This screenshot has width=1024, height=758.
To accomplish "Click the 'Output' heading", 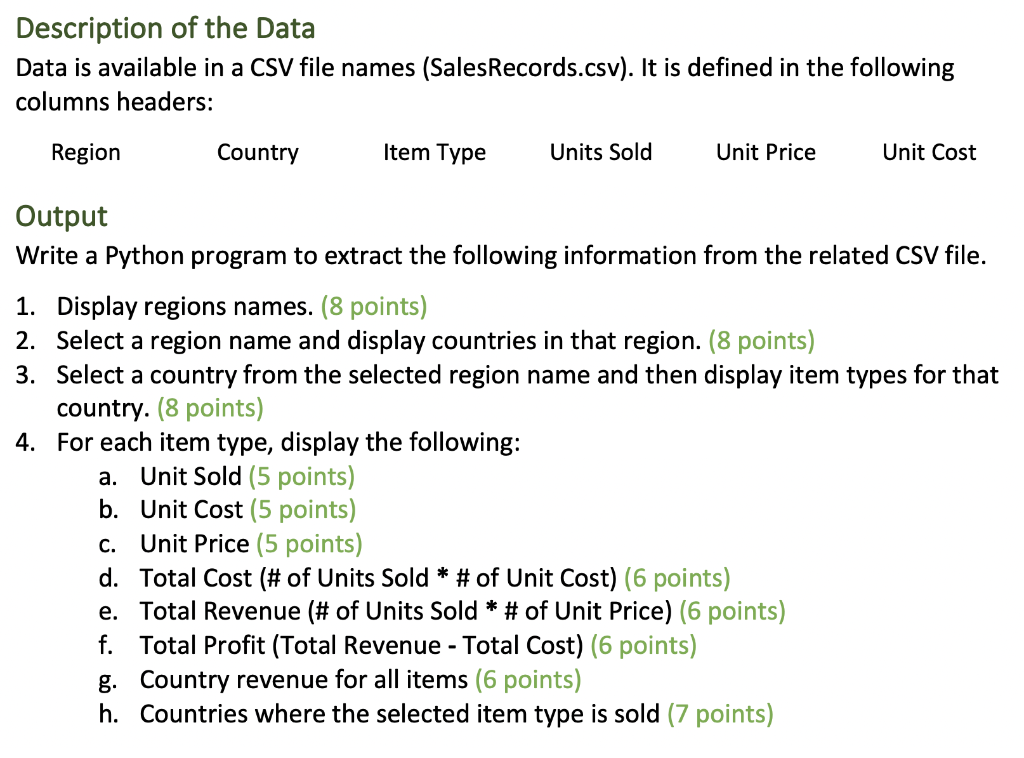I will point(61,217).
